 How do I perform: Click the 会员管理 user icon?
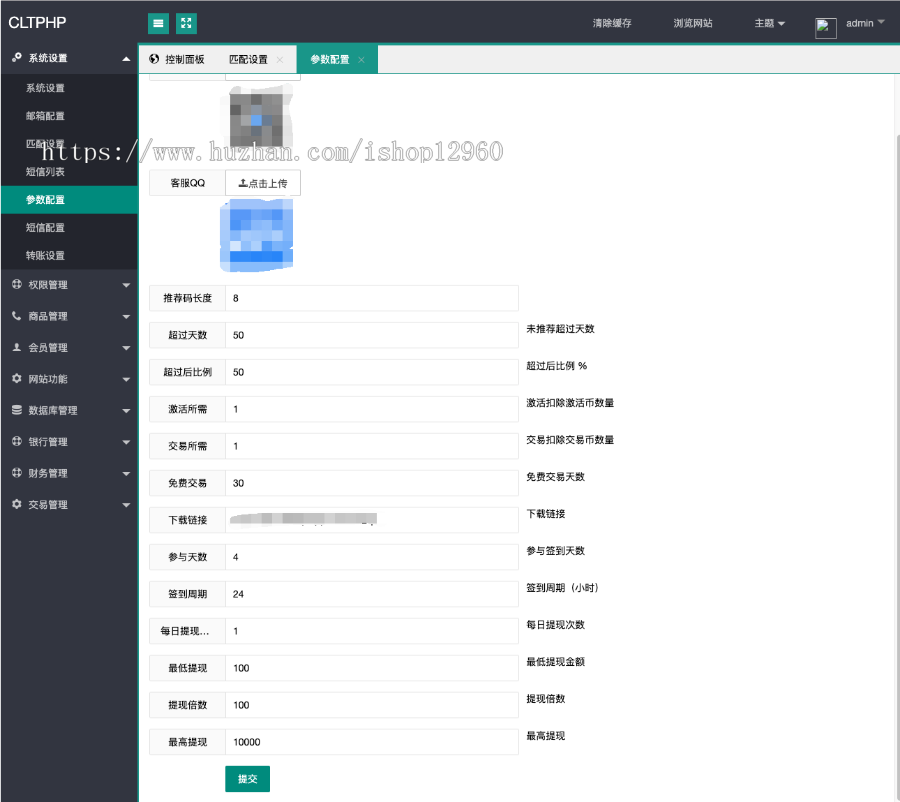[17, 347]
